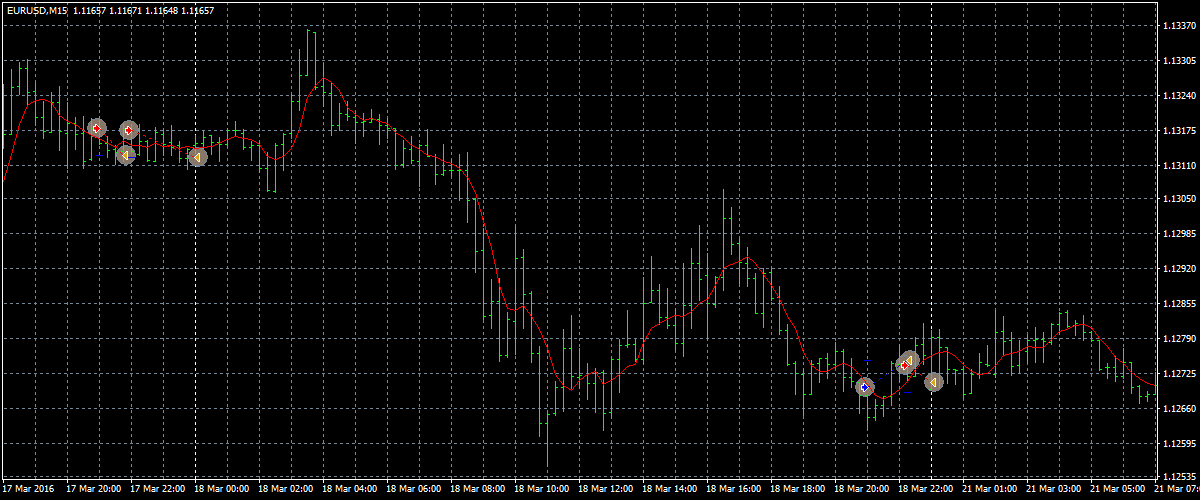This screenshot has width=1200, height=500.
Task: Click the 1.12535 price label
Action: tap(1180, 477)
